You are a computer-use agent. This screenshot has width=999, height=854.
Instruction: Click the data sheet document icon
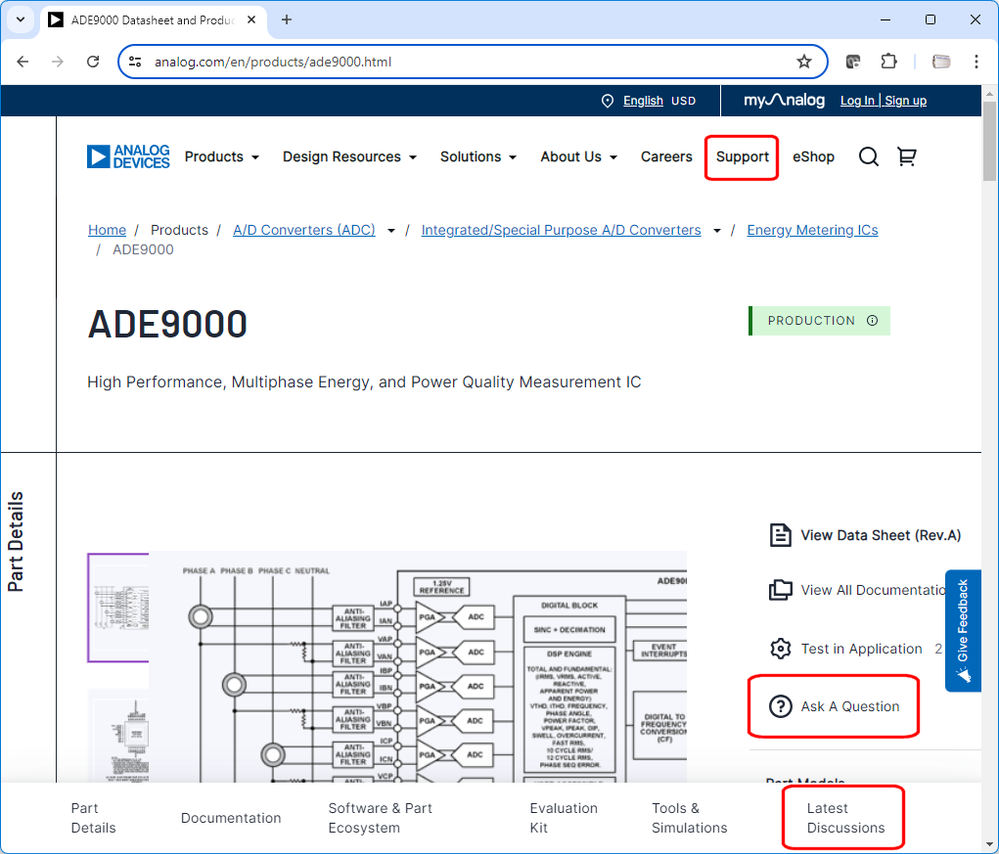[780, 535]
